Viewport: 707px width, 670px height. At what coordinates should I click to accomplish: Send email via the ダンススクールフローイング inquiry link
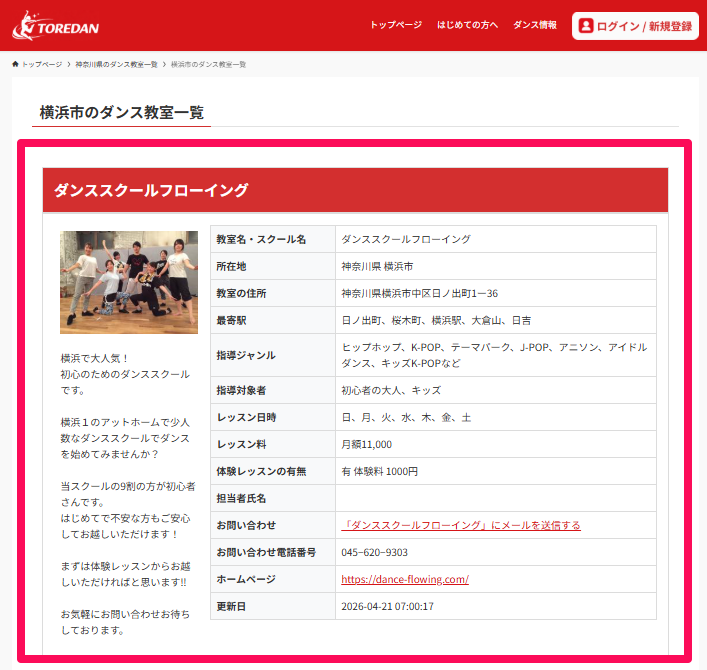tap(460, 525)
